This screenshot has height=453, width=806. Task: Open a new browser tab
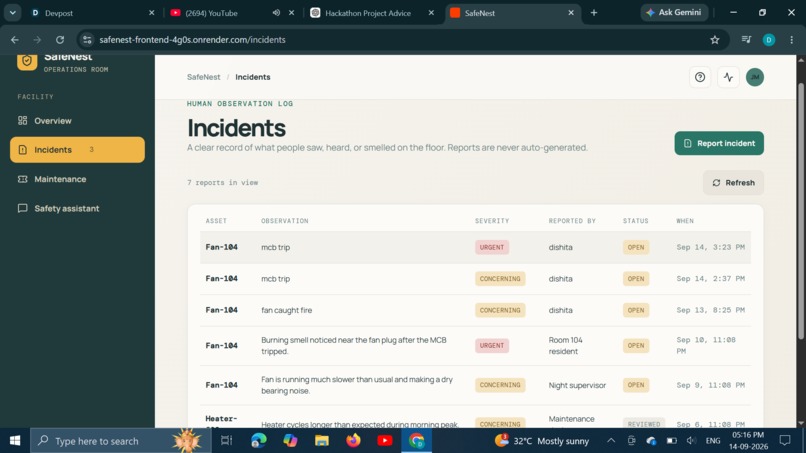(594, 13)
